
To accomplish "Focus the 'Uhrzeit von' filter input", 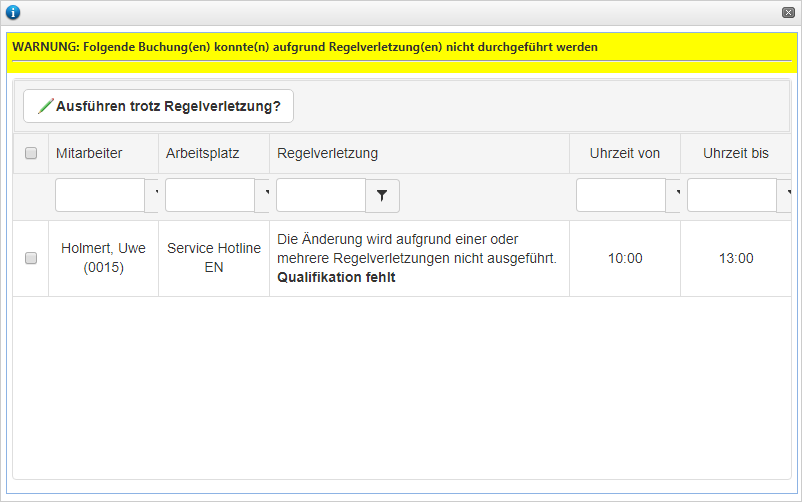I will click(621, 195).
